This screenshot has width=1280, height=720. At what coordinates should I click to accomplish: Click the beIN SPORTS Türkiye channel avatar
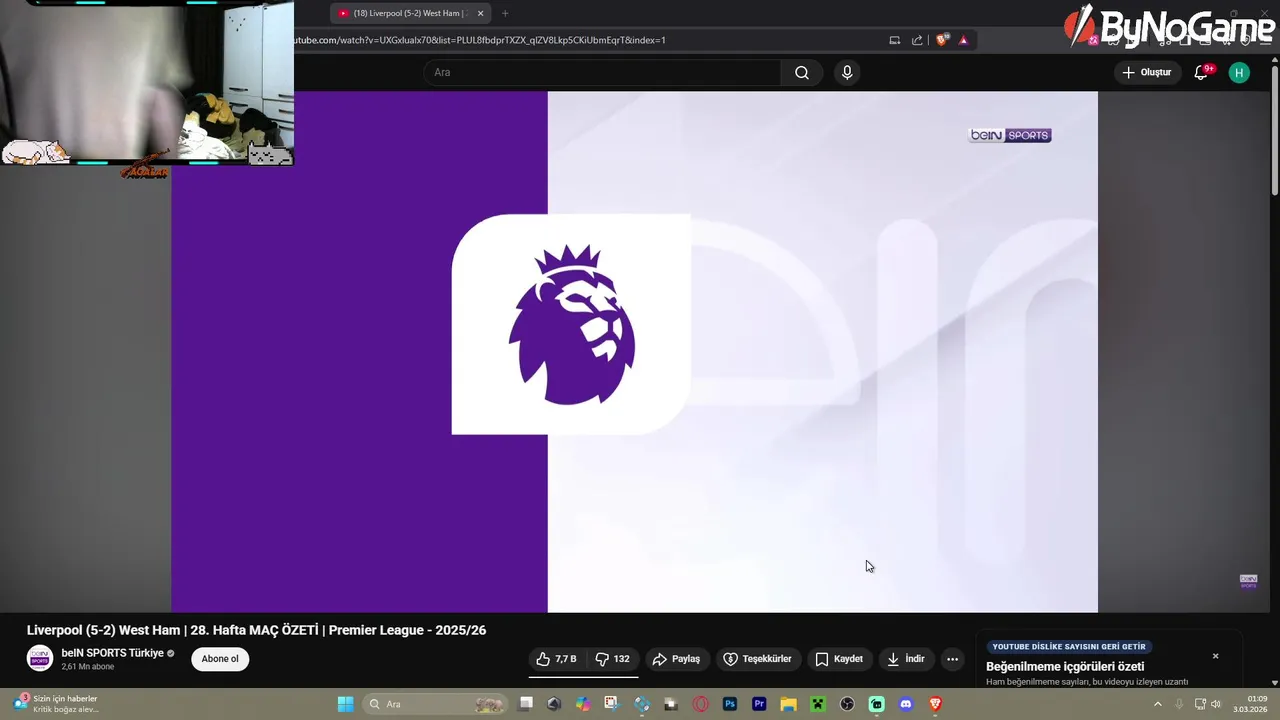(x=39, y=658)
